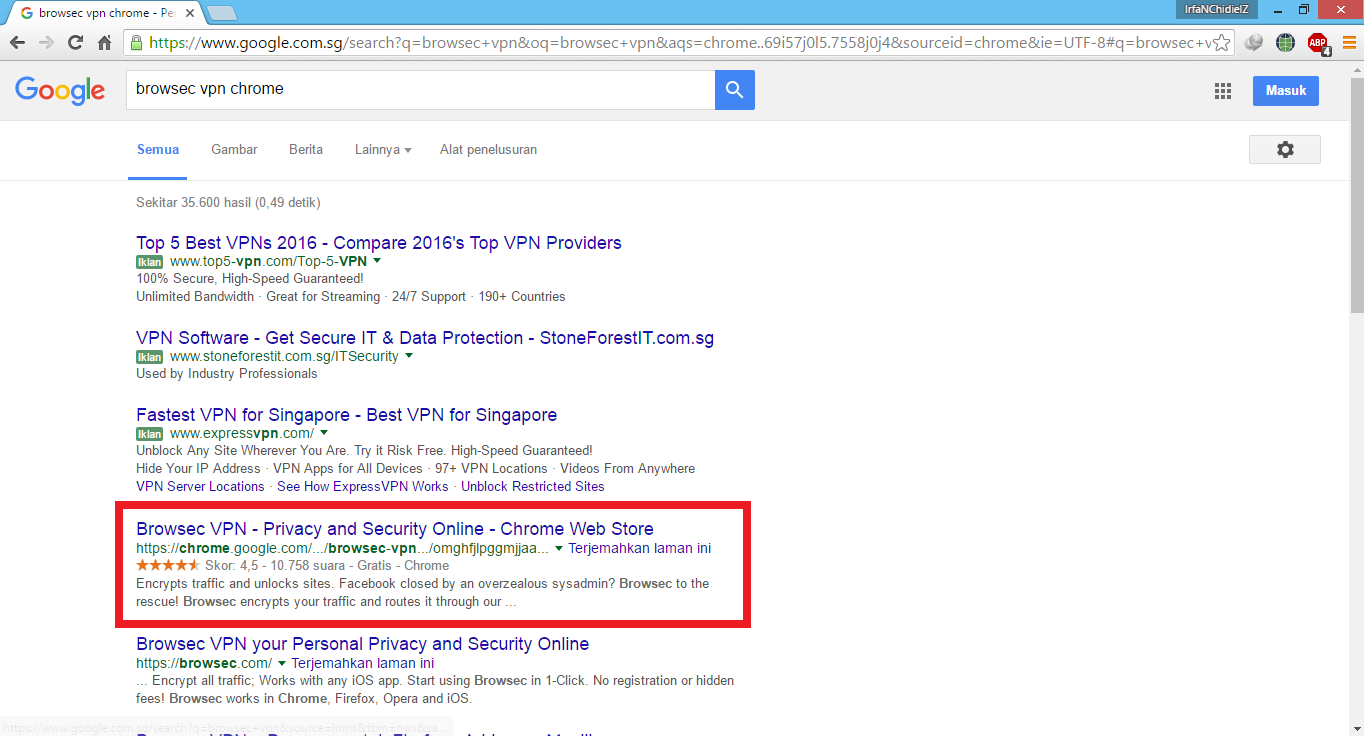Screen dimensions: 1364x736
Task: Click the browser back arrow
Action: pos(16,43)
